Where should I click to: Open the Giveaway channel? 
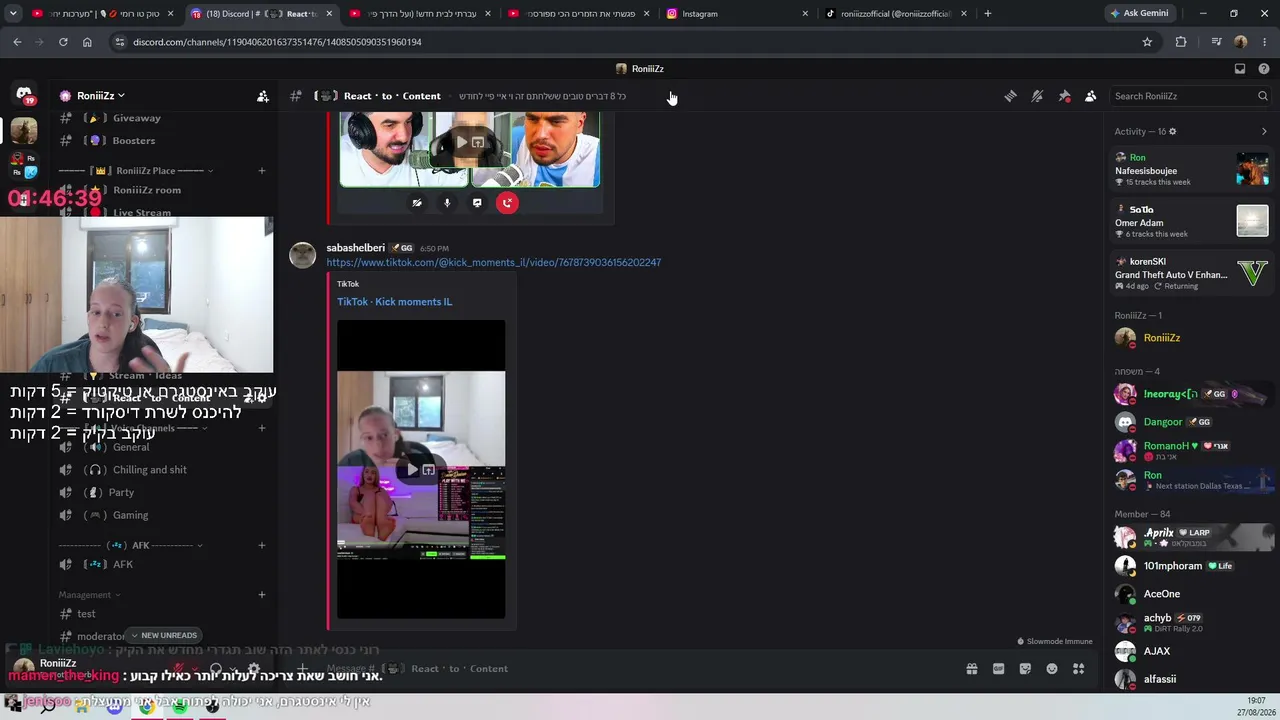(x=136, y=118)
